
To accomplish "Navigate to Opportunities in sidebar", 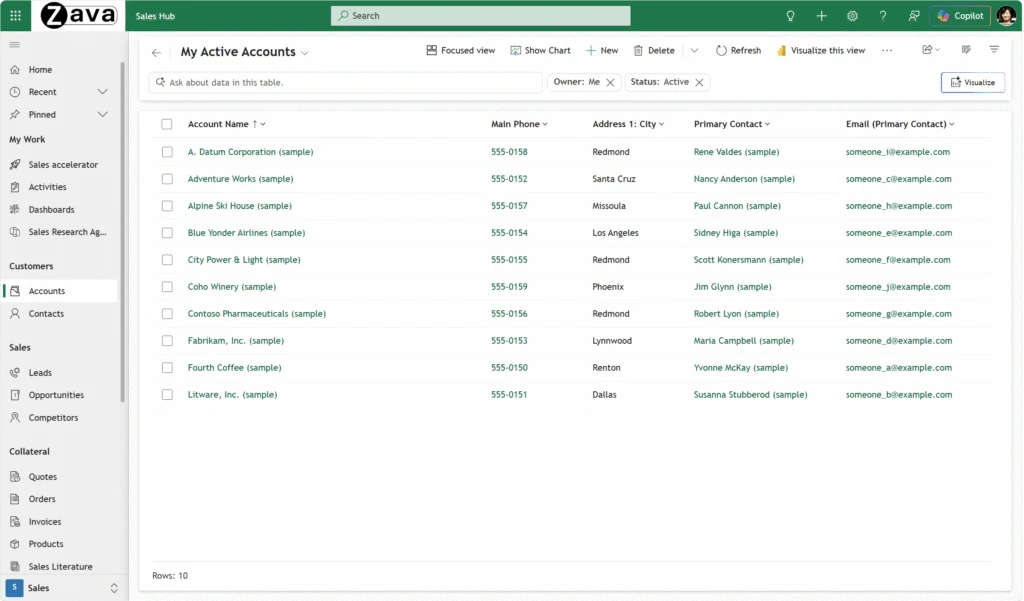I will click(x=56, y=395).
